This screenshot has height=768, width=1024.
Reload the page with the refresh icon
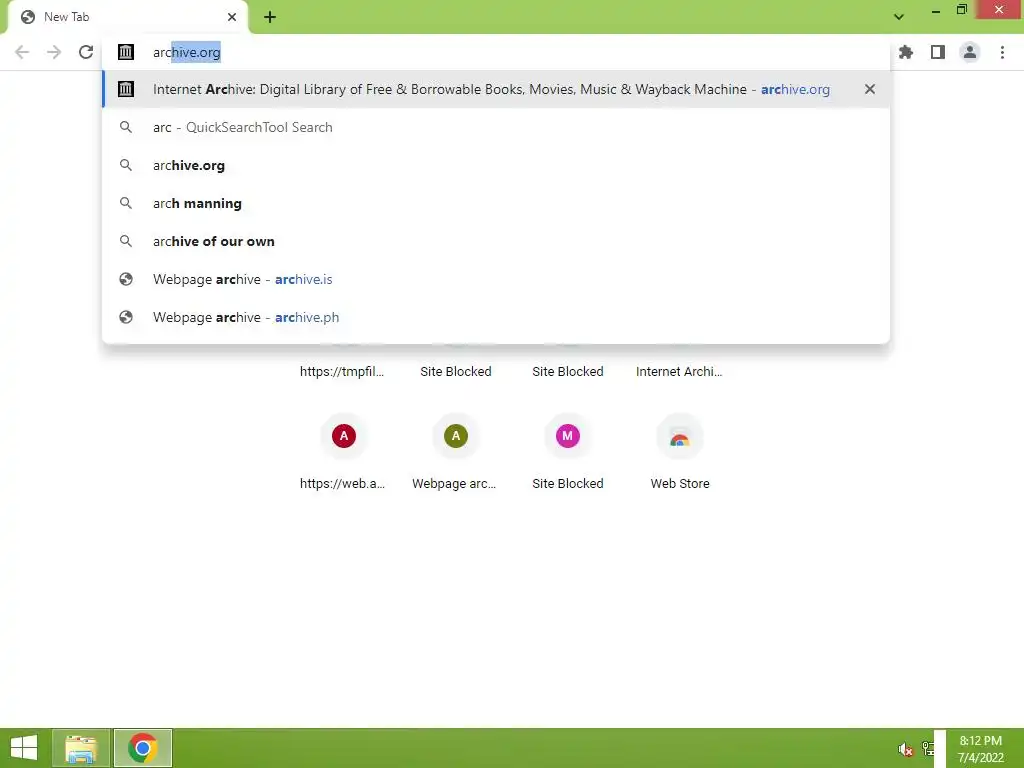[86, 52]
